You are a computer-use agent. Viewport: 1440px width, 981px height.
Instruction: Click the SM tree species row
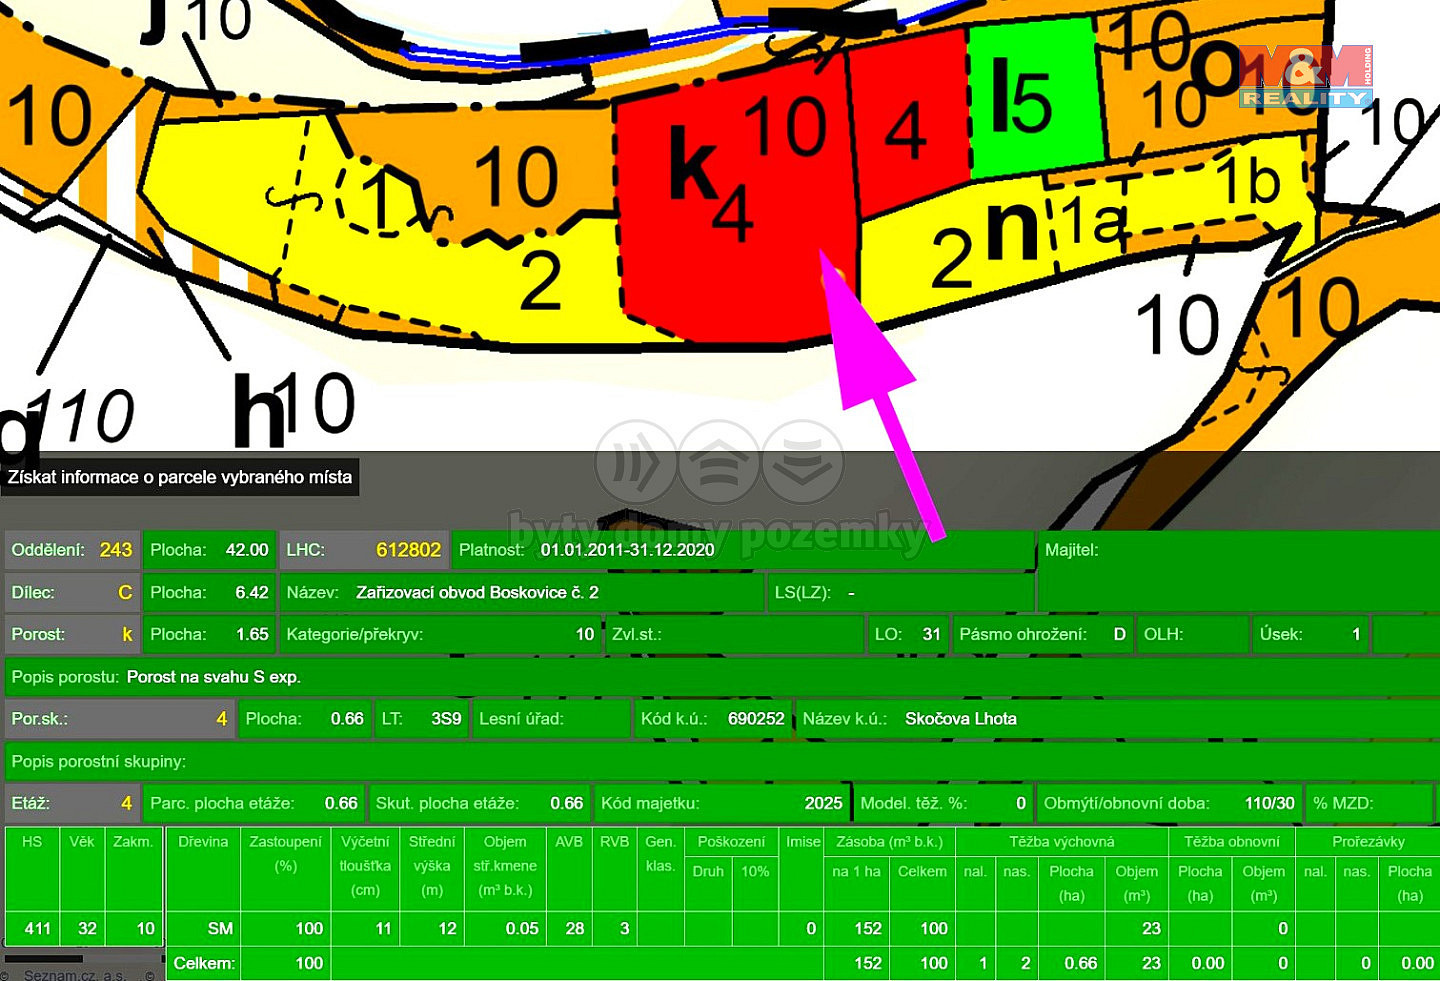coord(720,929)
